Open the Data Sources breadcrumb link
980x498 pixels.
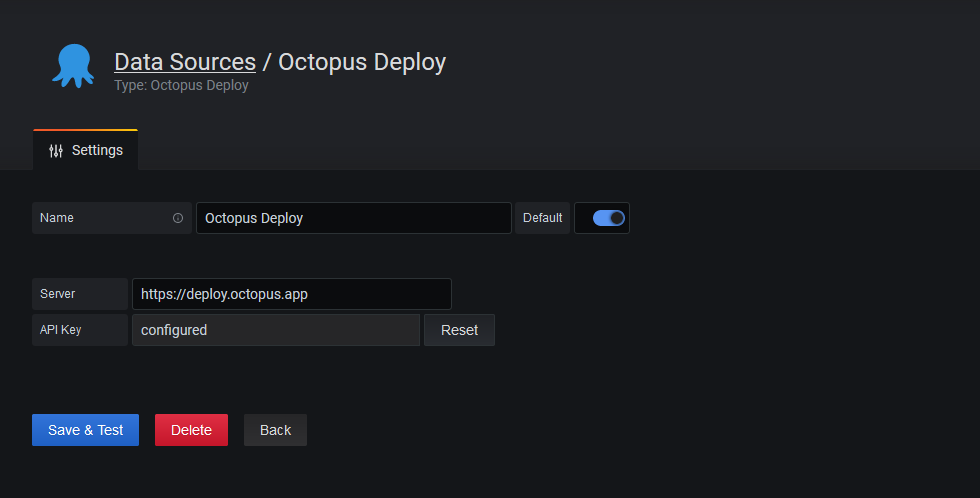185,62
